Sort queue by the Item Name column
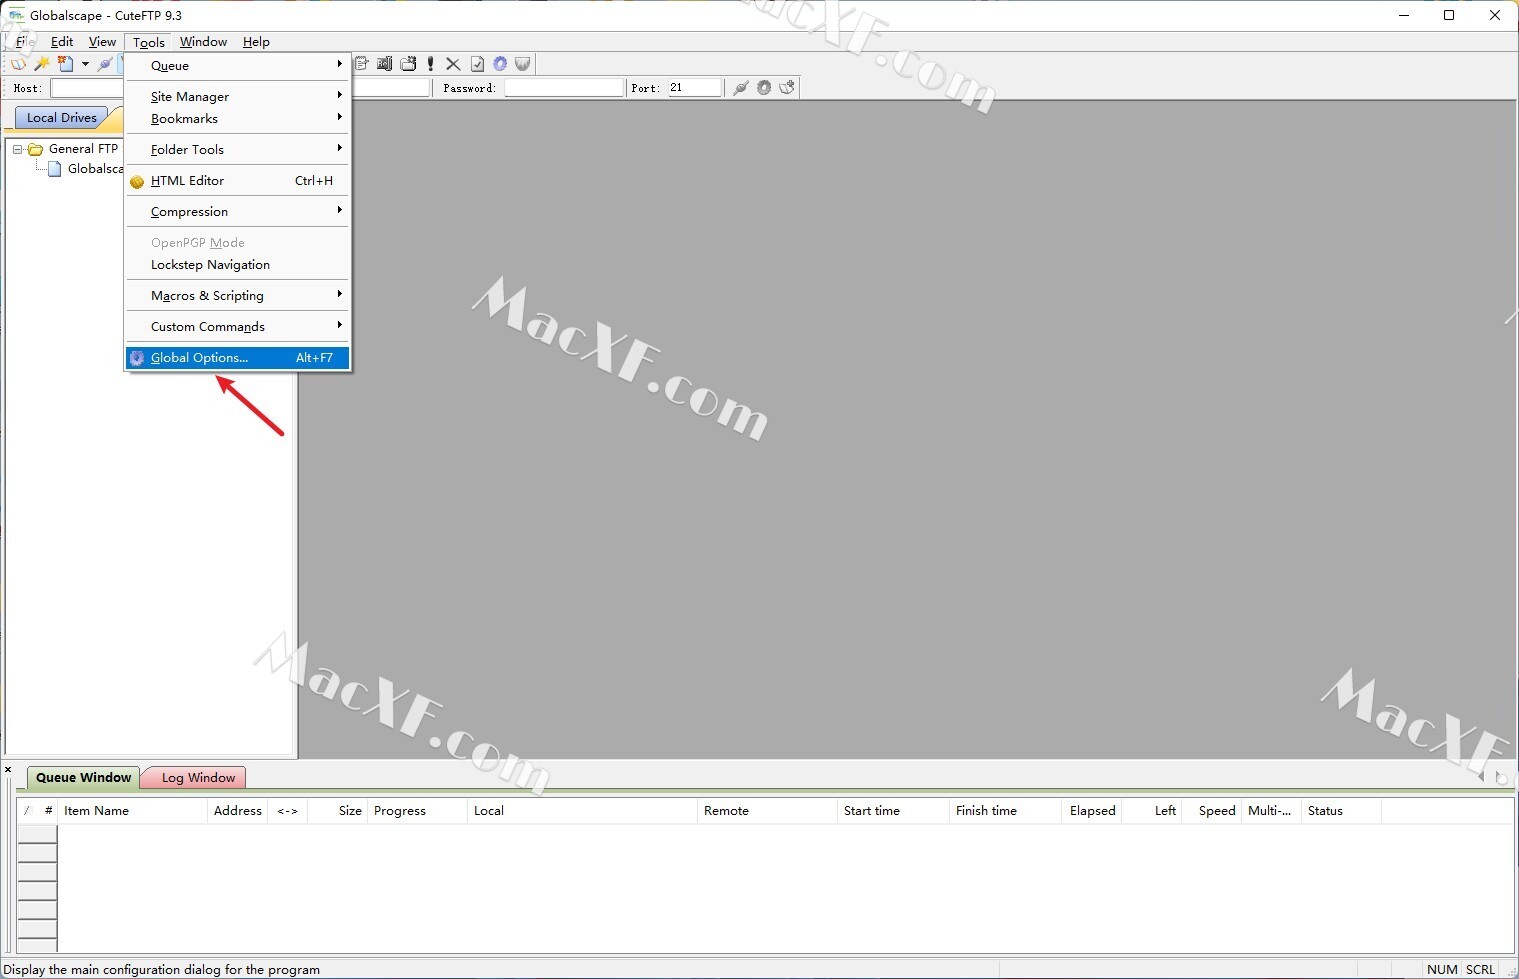 tap(132, 811)
